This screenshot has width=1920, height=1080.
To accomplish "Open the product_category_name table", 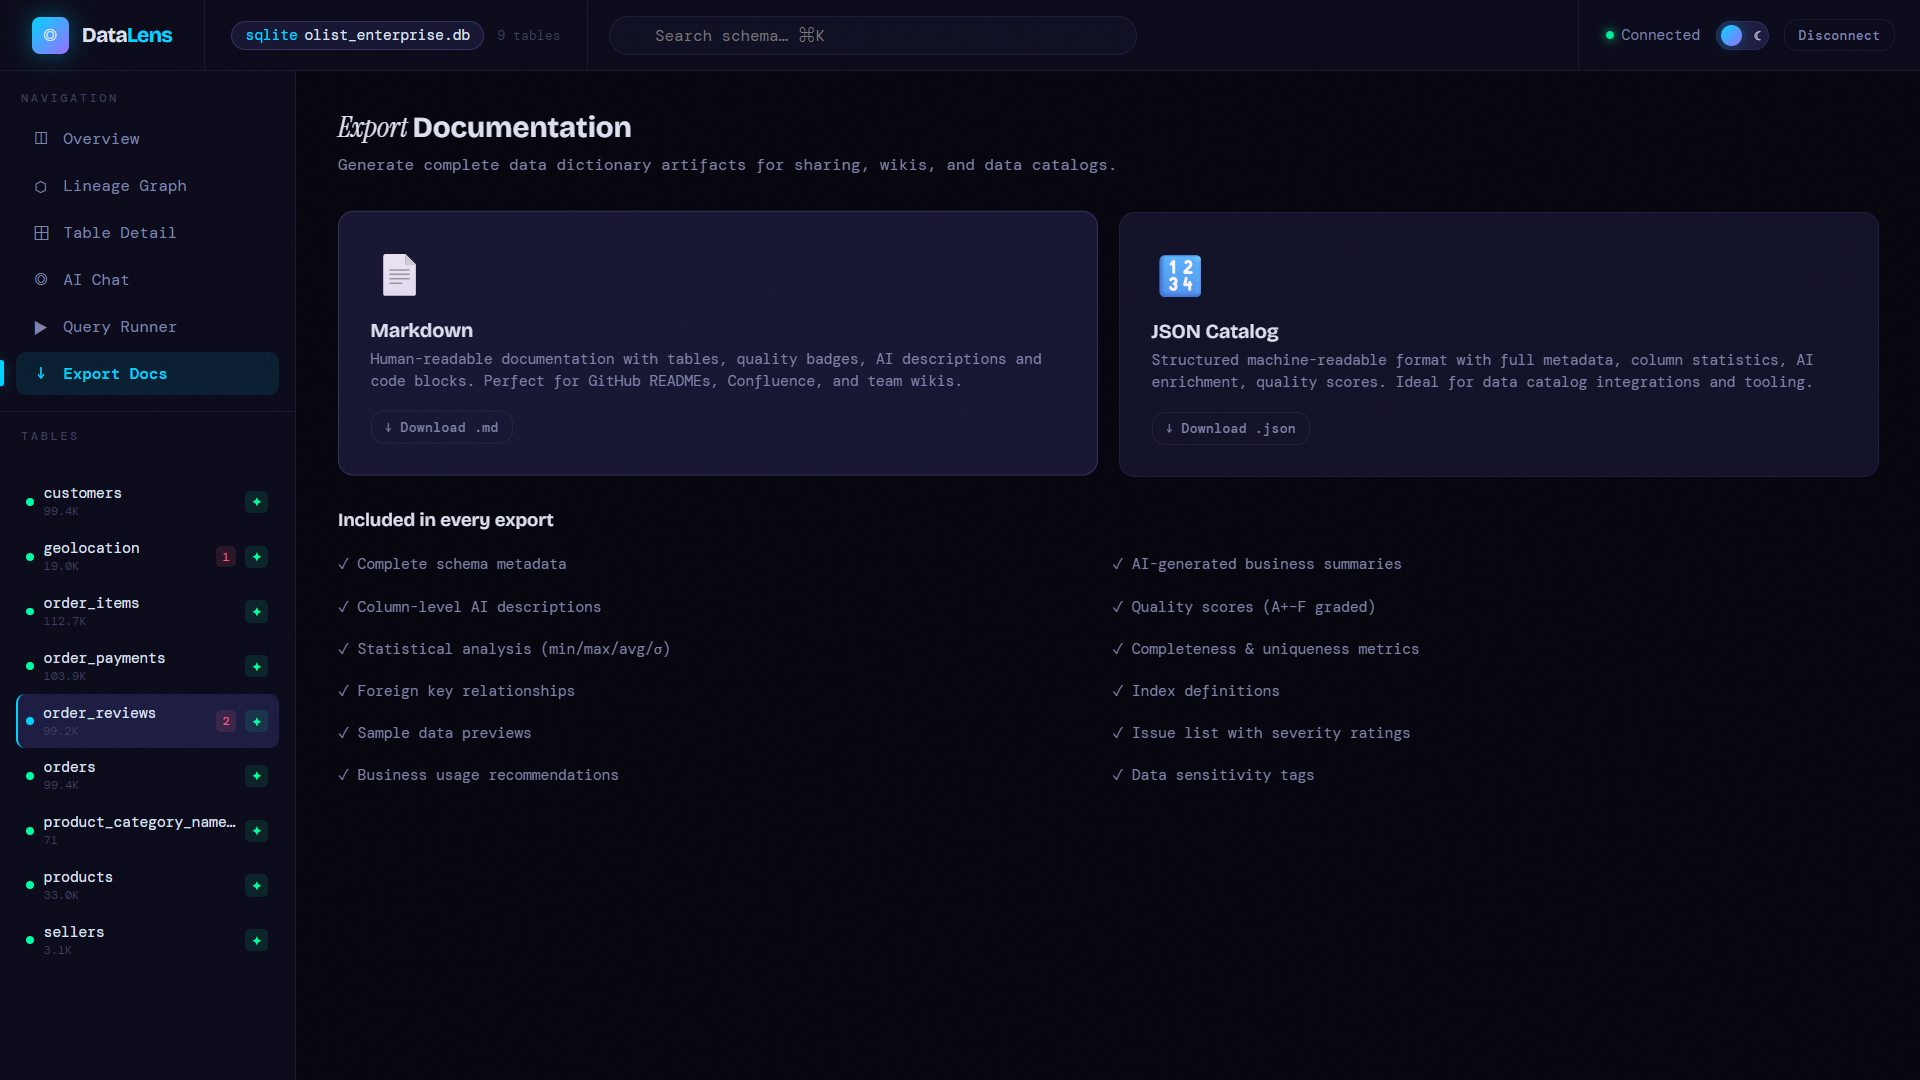I will (147, 831).
